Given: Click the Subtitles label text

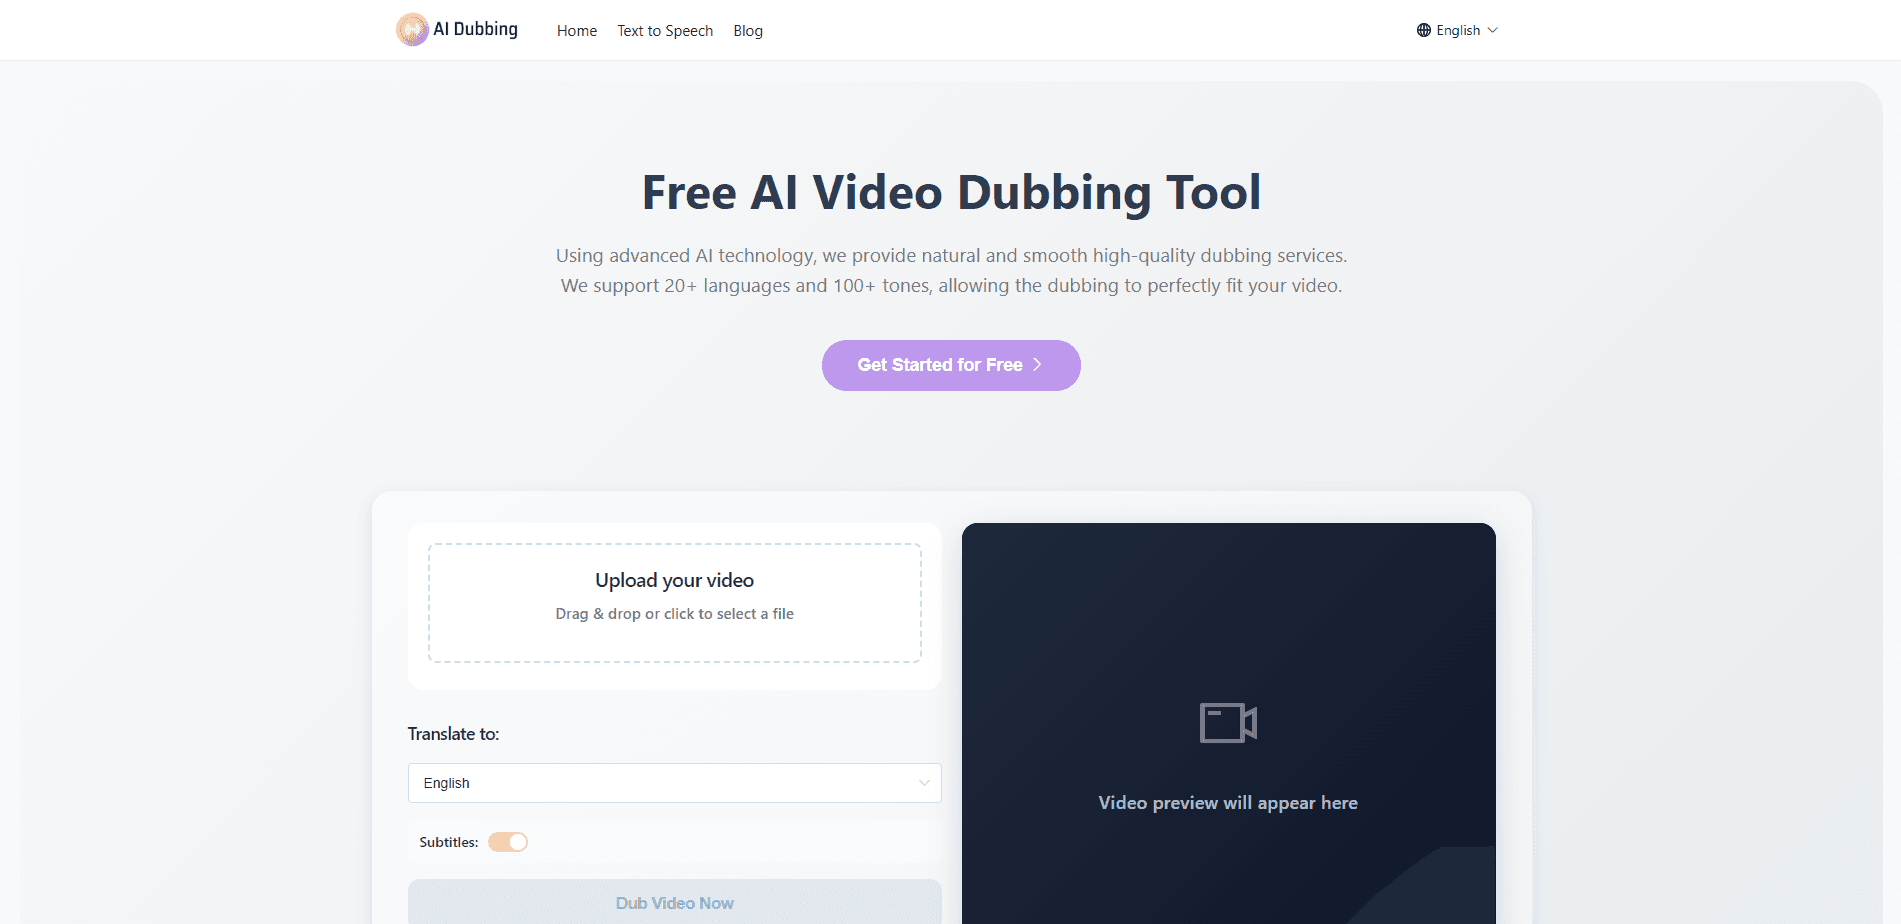Looking at the screenshot, I should coord(449,842).
